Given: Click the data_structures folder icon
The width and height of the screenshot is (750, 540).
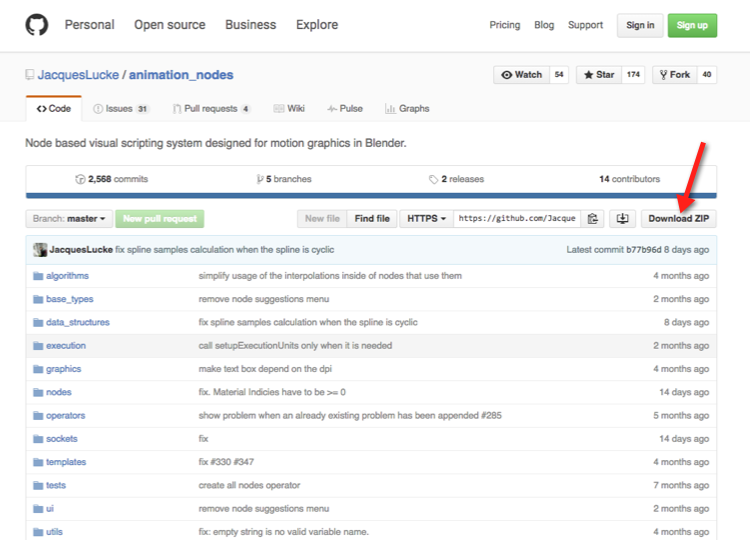Looking at the screenshot, I should 38,322.
